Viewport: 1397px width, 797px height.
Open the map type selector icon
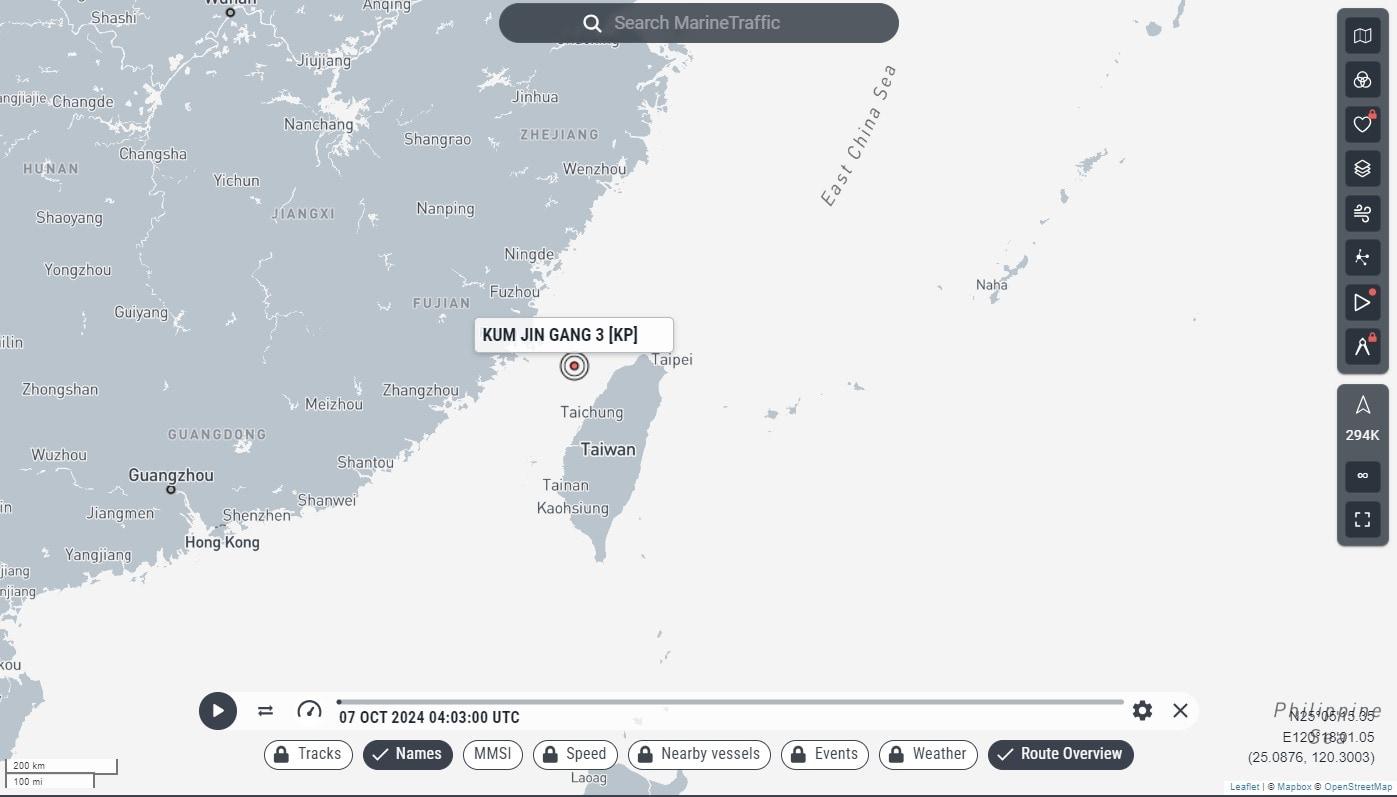click(1362, 37)
